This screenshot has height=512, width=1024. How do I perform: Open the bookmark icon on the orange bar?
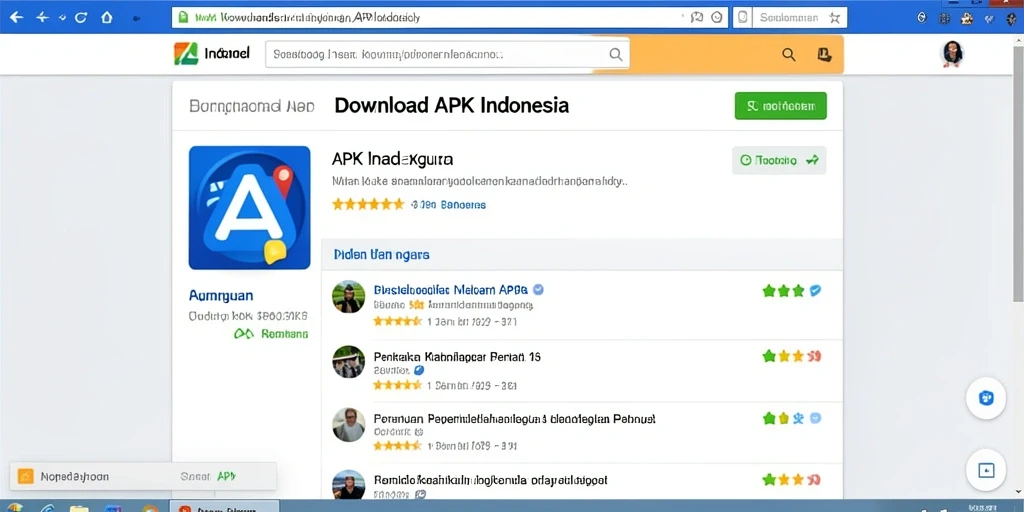(824, 55)
